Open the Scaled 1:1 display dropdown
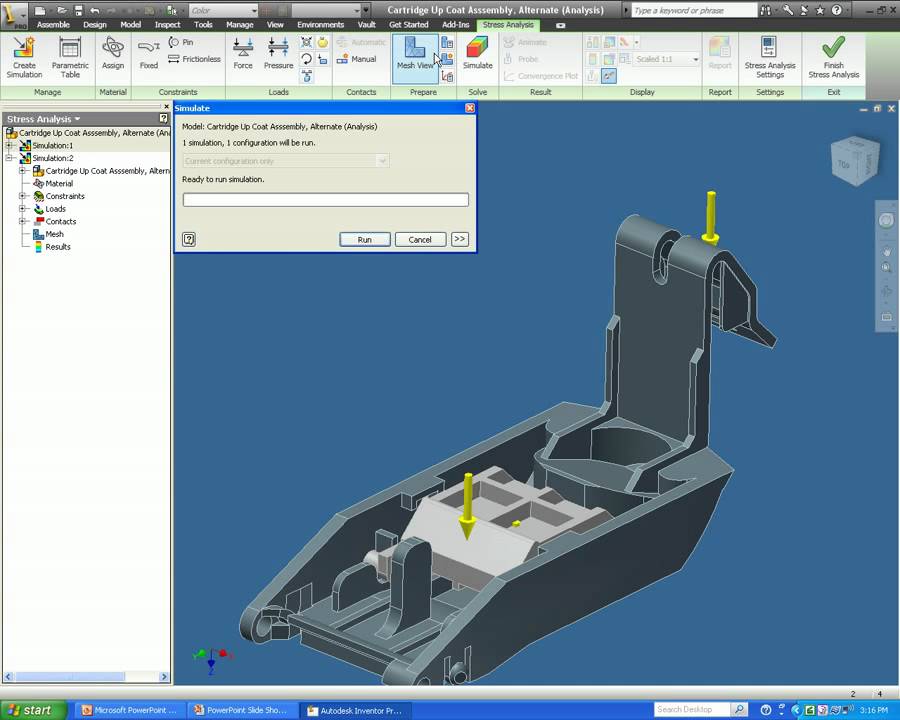The height and width of the screenshot is (720, 900). [666, 59]
